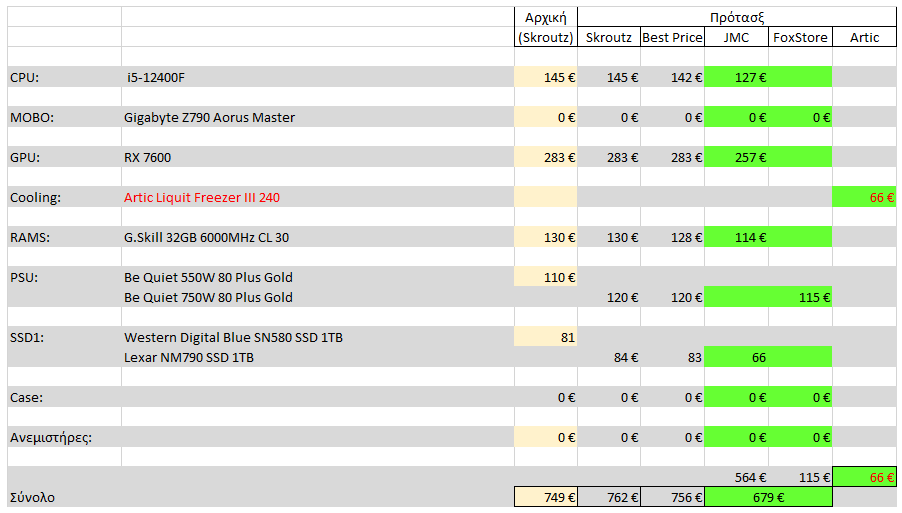This screenshot has width=902, height=513.
Task: Click the 'MOBO:' row label
Action: coord(32,117)
